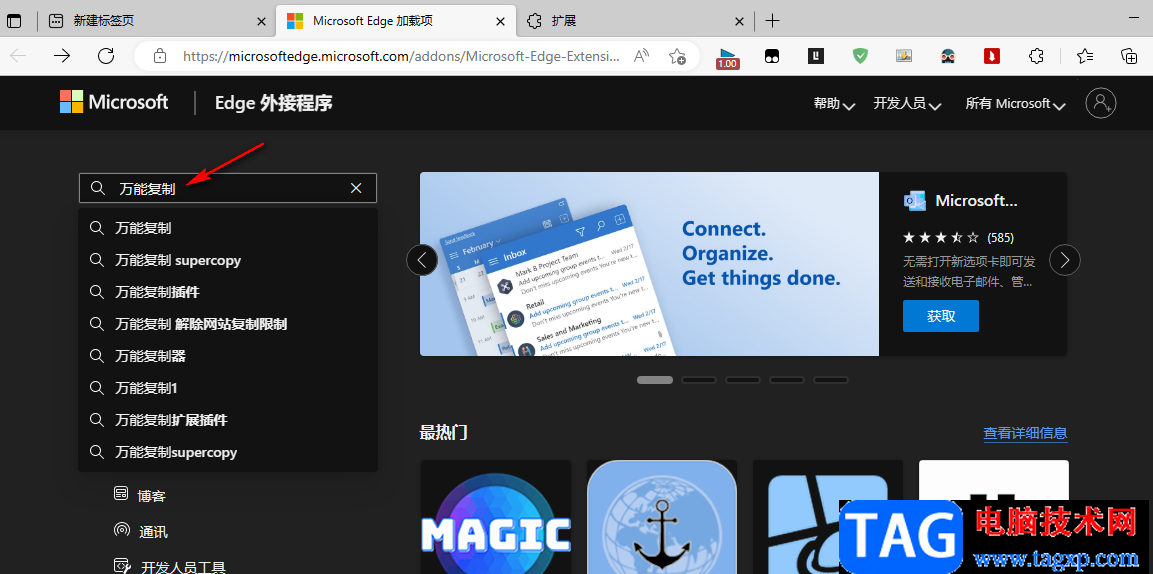Choose suggestion 万能复制1
This screenshot has width=1153, height=574.
click(x=228, y=388)
